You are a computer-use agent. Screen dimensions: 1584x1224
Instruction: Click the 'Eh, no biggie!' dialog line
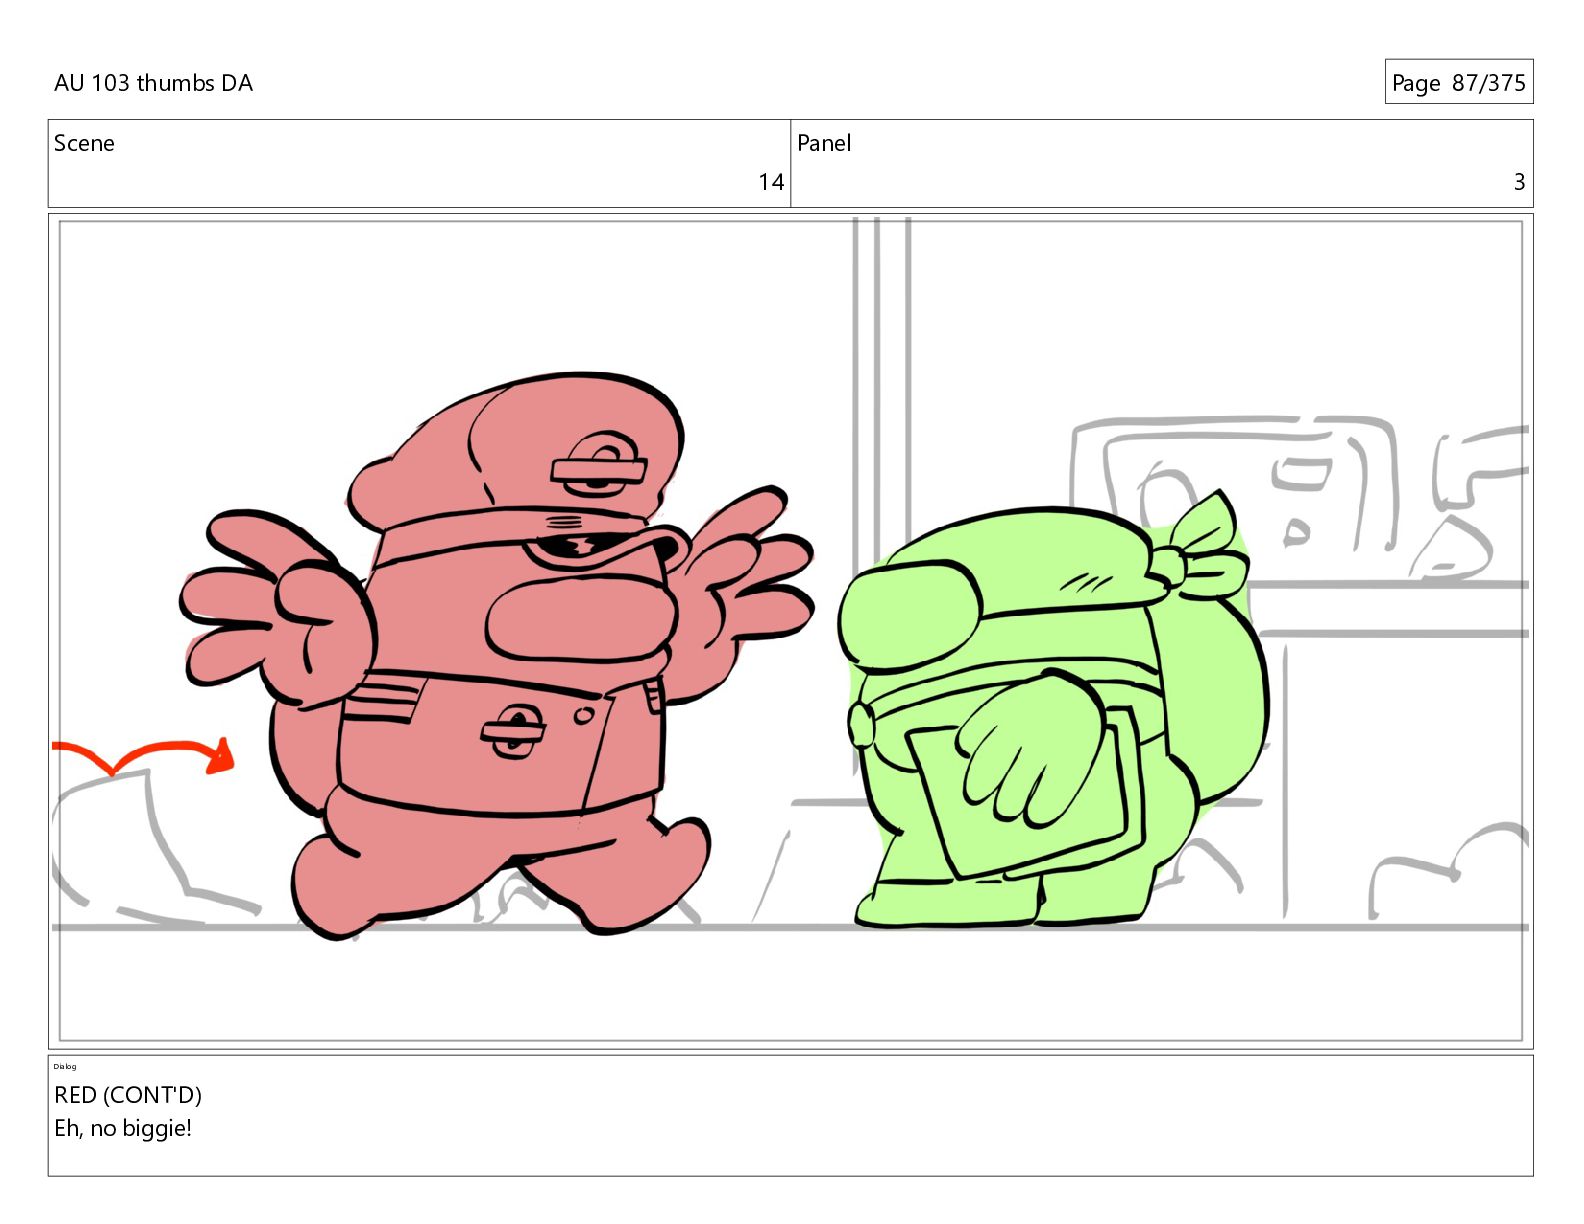(123, 1128)
